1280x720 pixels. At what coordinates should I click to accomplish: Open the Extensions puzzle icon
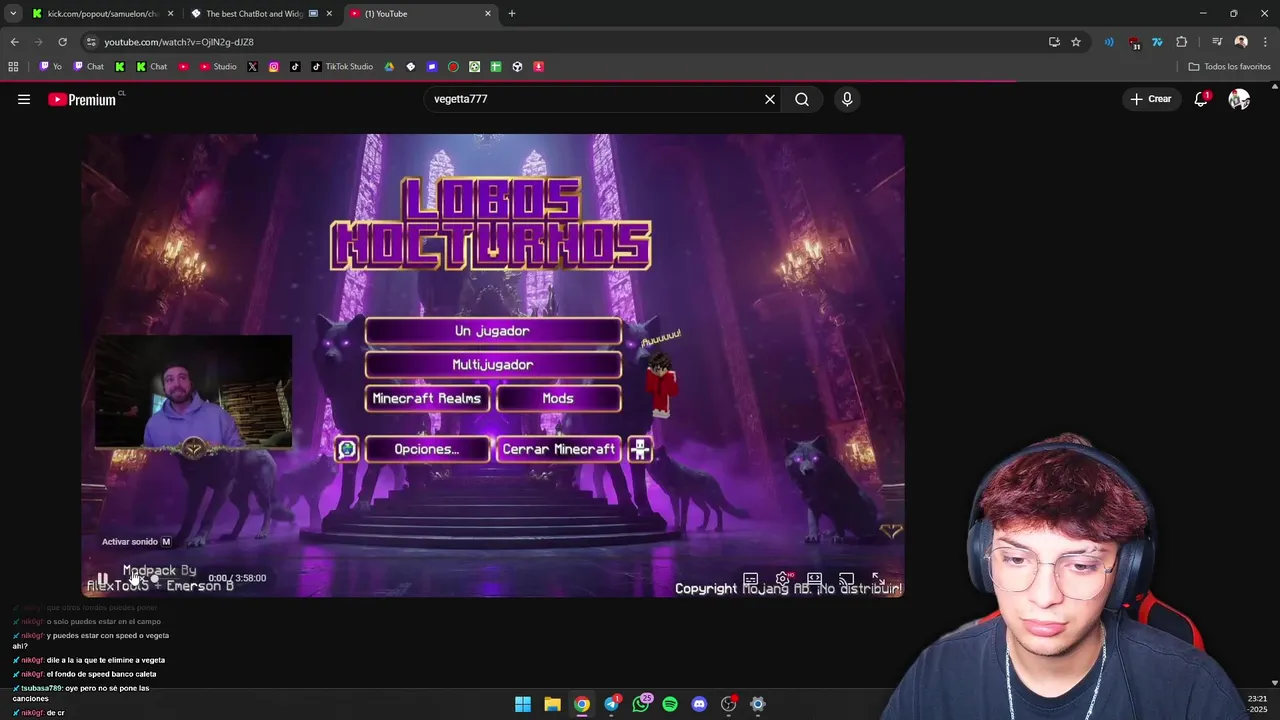pyautogui.click(x=1181, y=42)
